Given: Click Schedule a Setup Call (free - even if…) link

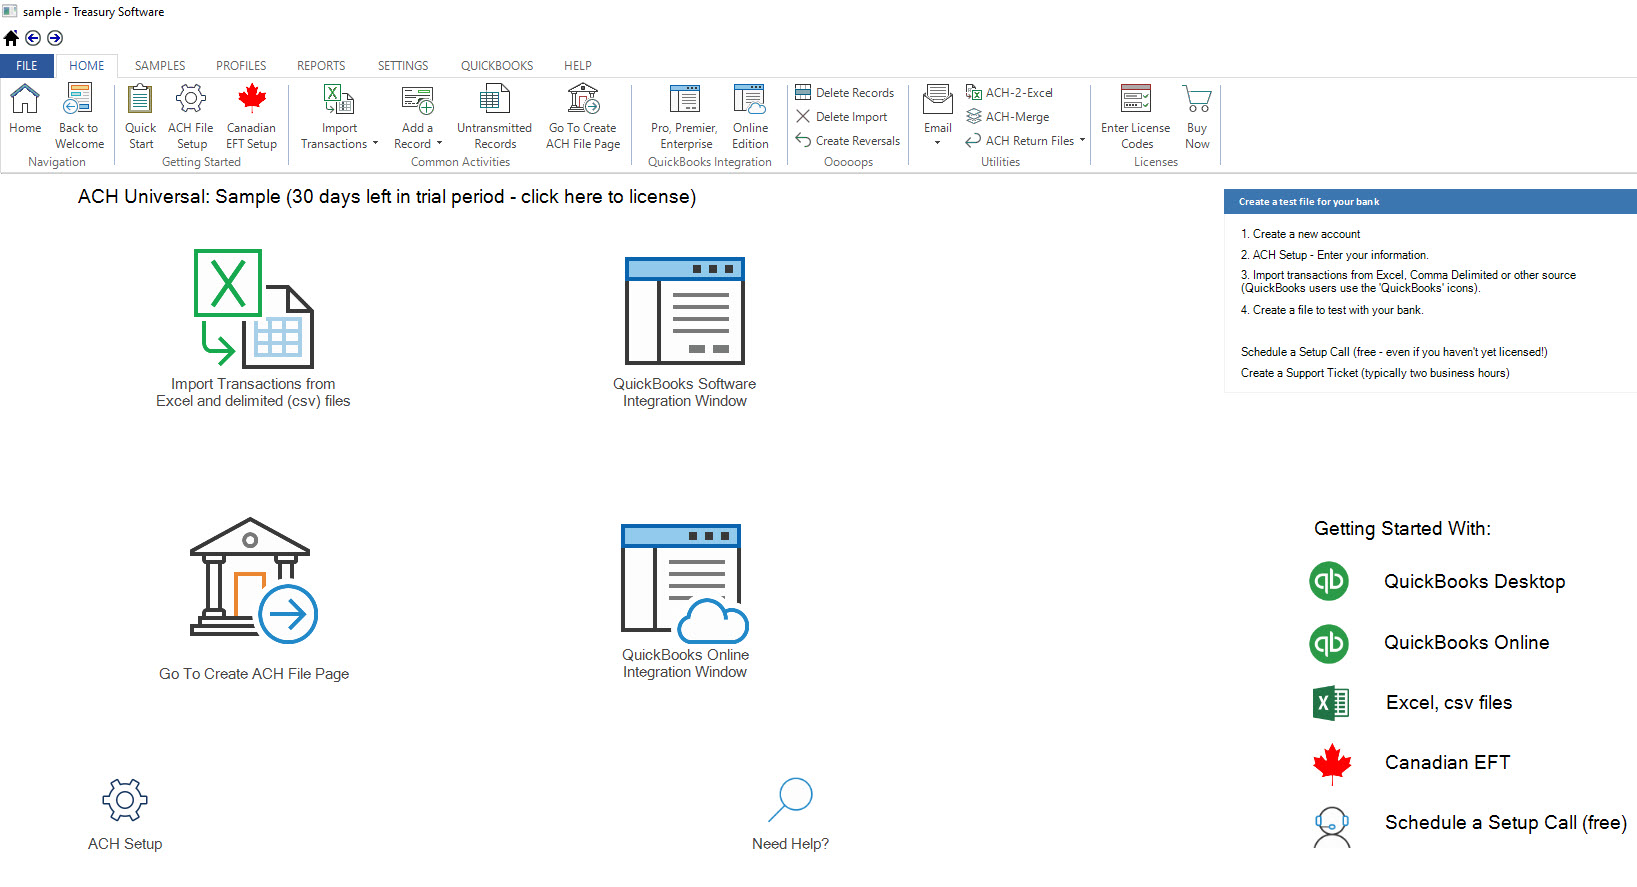Looking at the screenshot, I should click(x=1394, y=352).
